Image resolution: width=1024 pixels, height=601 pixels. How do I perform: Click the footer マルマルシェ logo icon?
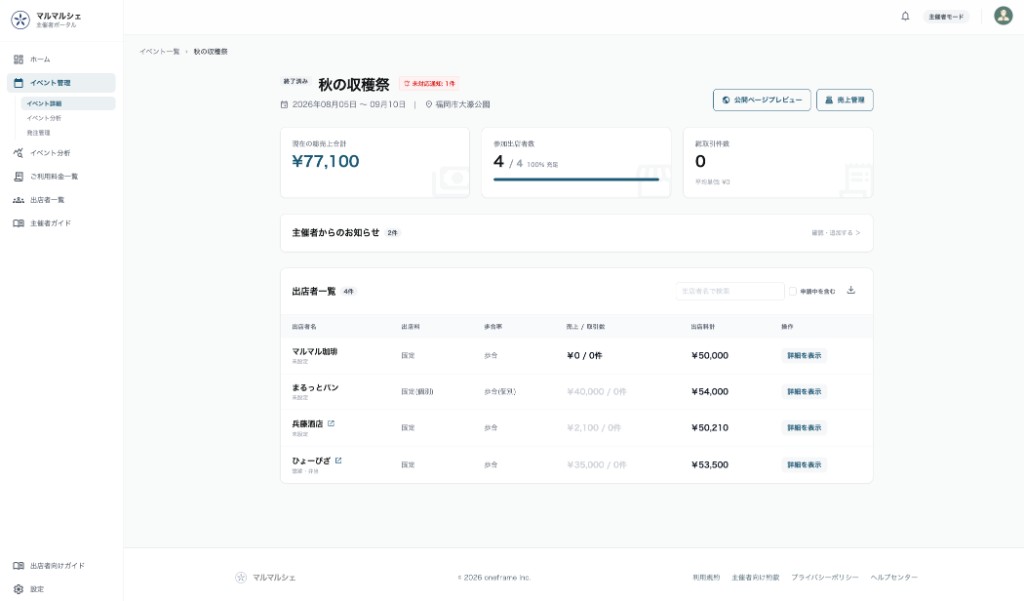click(x=241, y=577)
